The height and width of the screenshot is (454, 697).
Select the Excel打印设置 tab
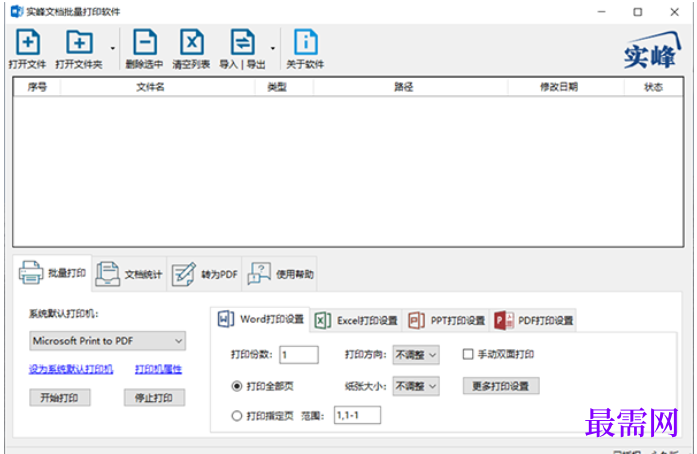(x=357, y=321)
